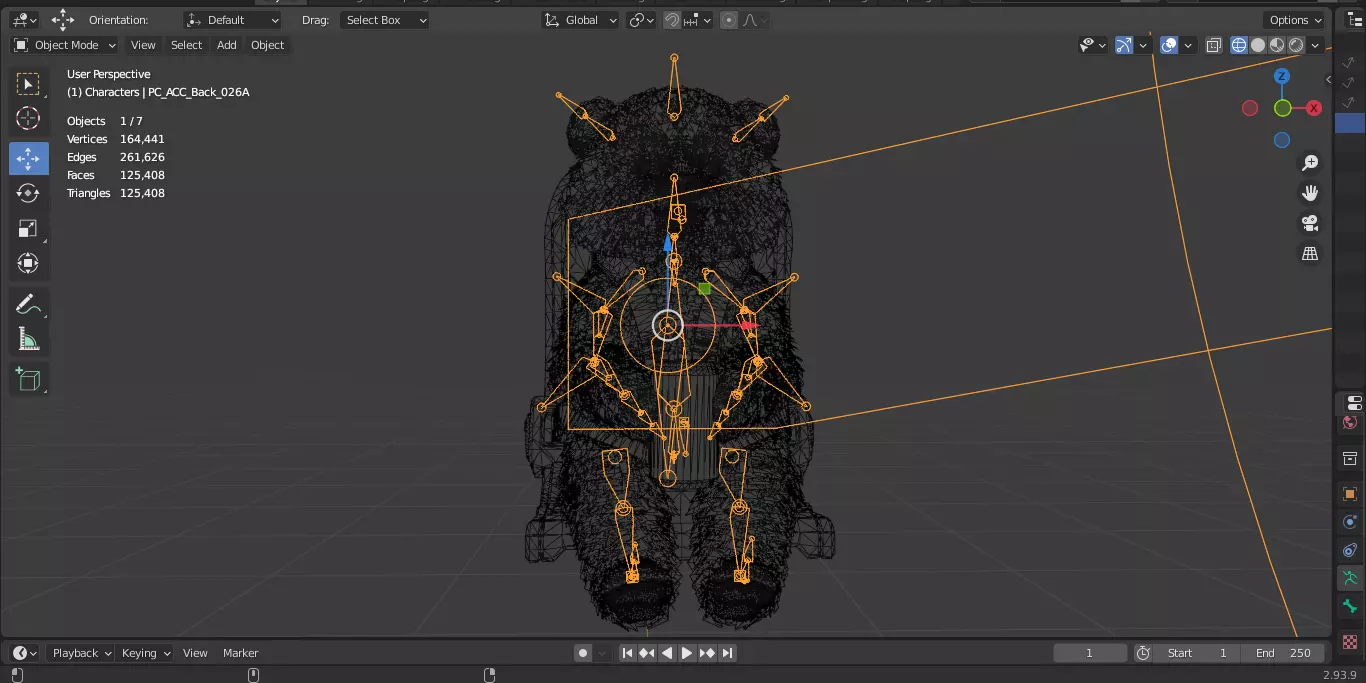Switch to Material Preview shading

point(1278,45)
